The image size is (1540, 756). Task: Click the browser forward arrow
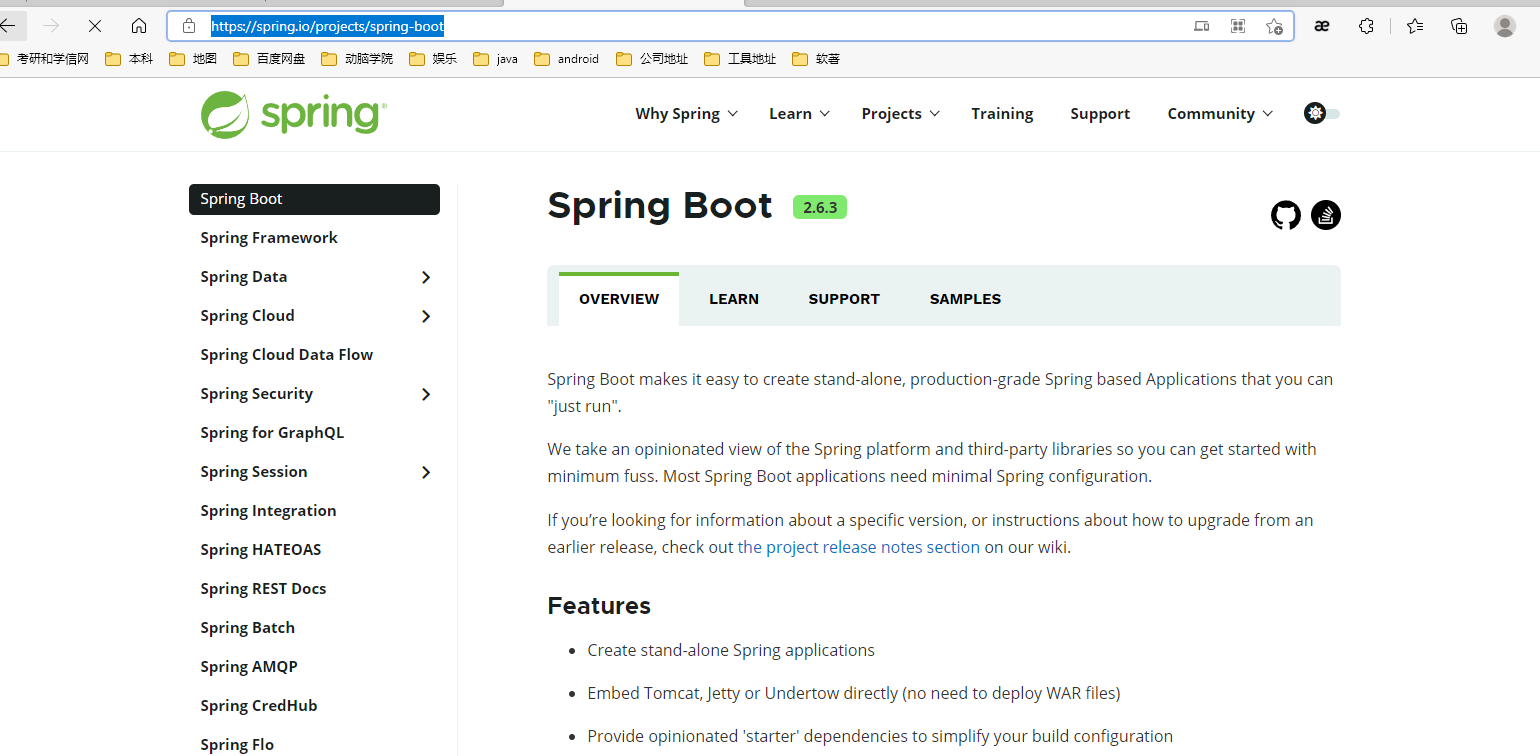pos(52,26)
